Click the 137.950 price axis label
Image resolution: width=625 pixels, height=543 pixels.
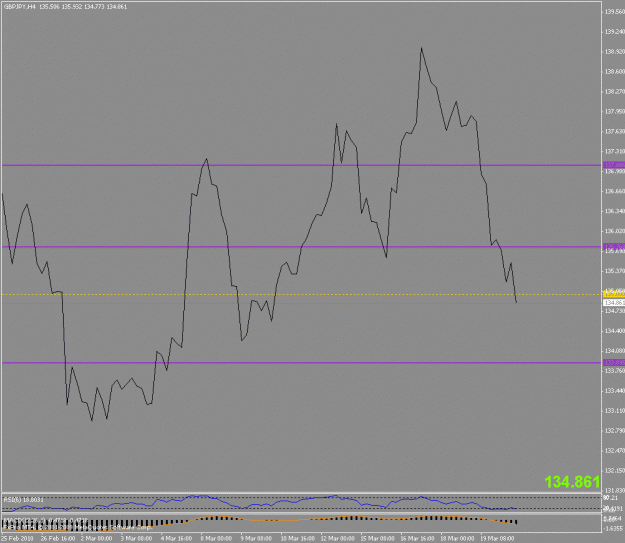click(x=615, y=111)
